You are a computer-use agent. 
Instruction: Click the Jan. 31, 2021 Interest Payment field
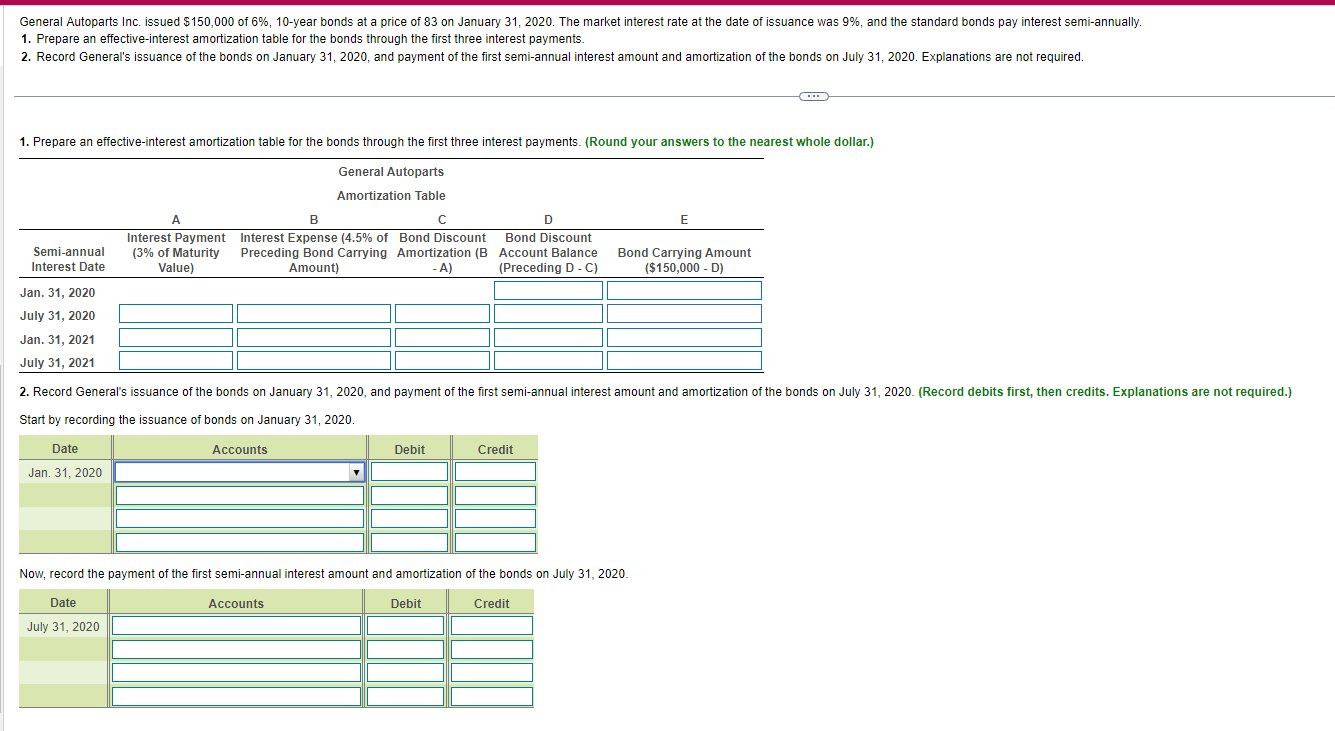coord(176,338)
